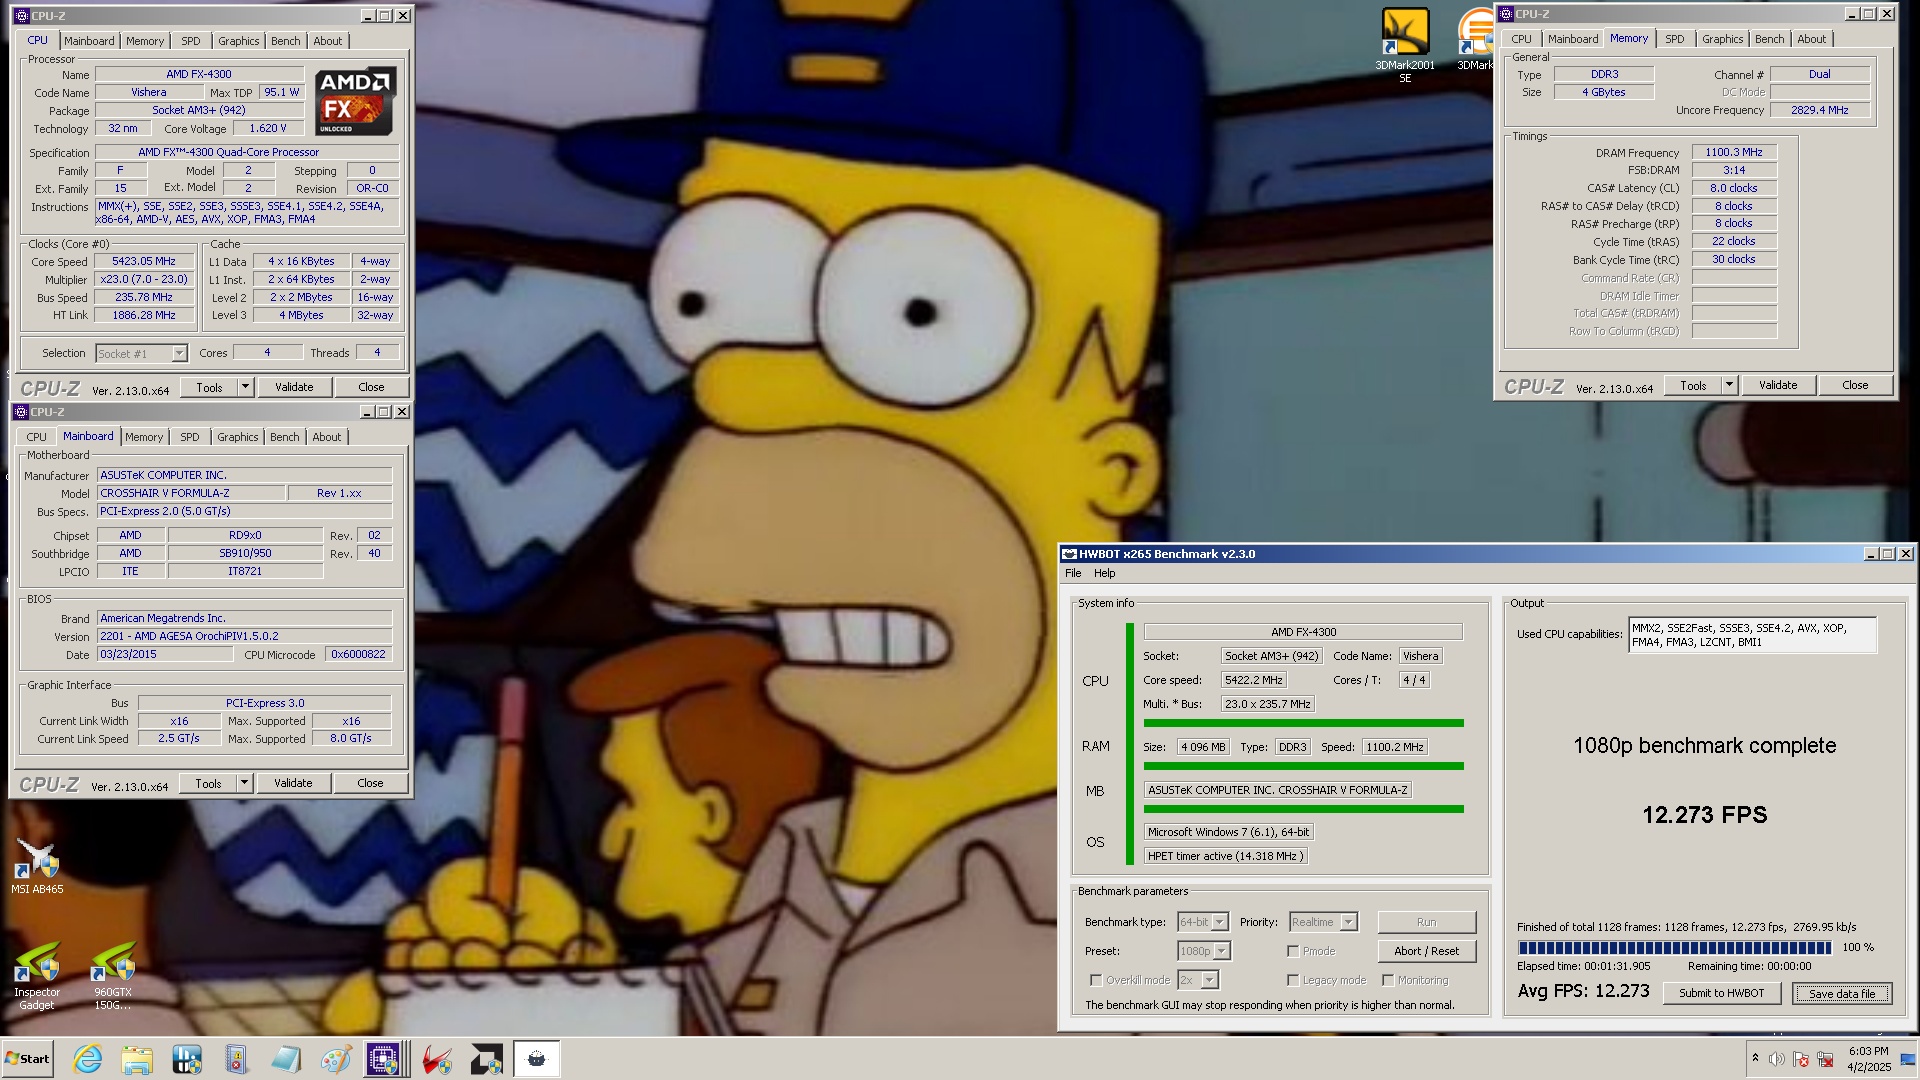
Task: Click the DRAM Frequency 1100.3 MHz field
Action: (1734, 152)
